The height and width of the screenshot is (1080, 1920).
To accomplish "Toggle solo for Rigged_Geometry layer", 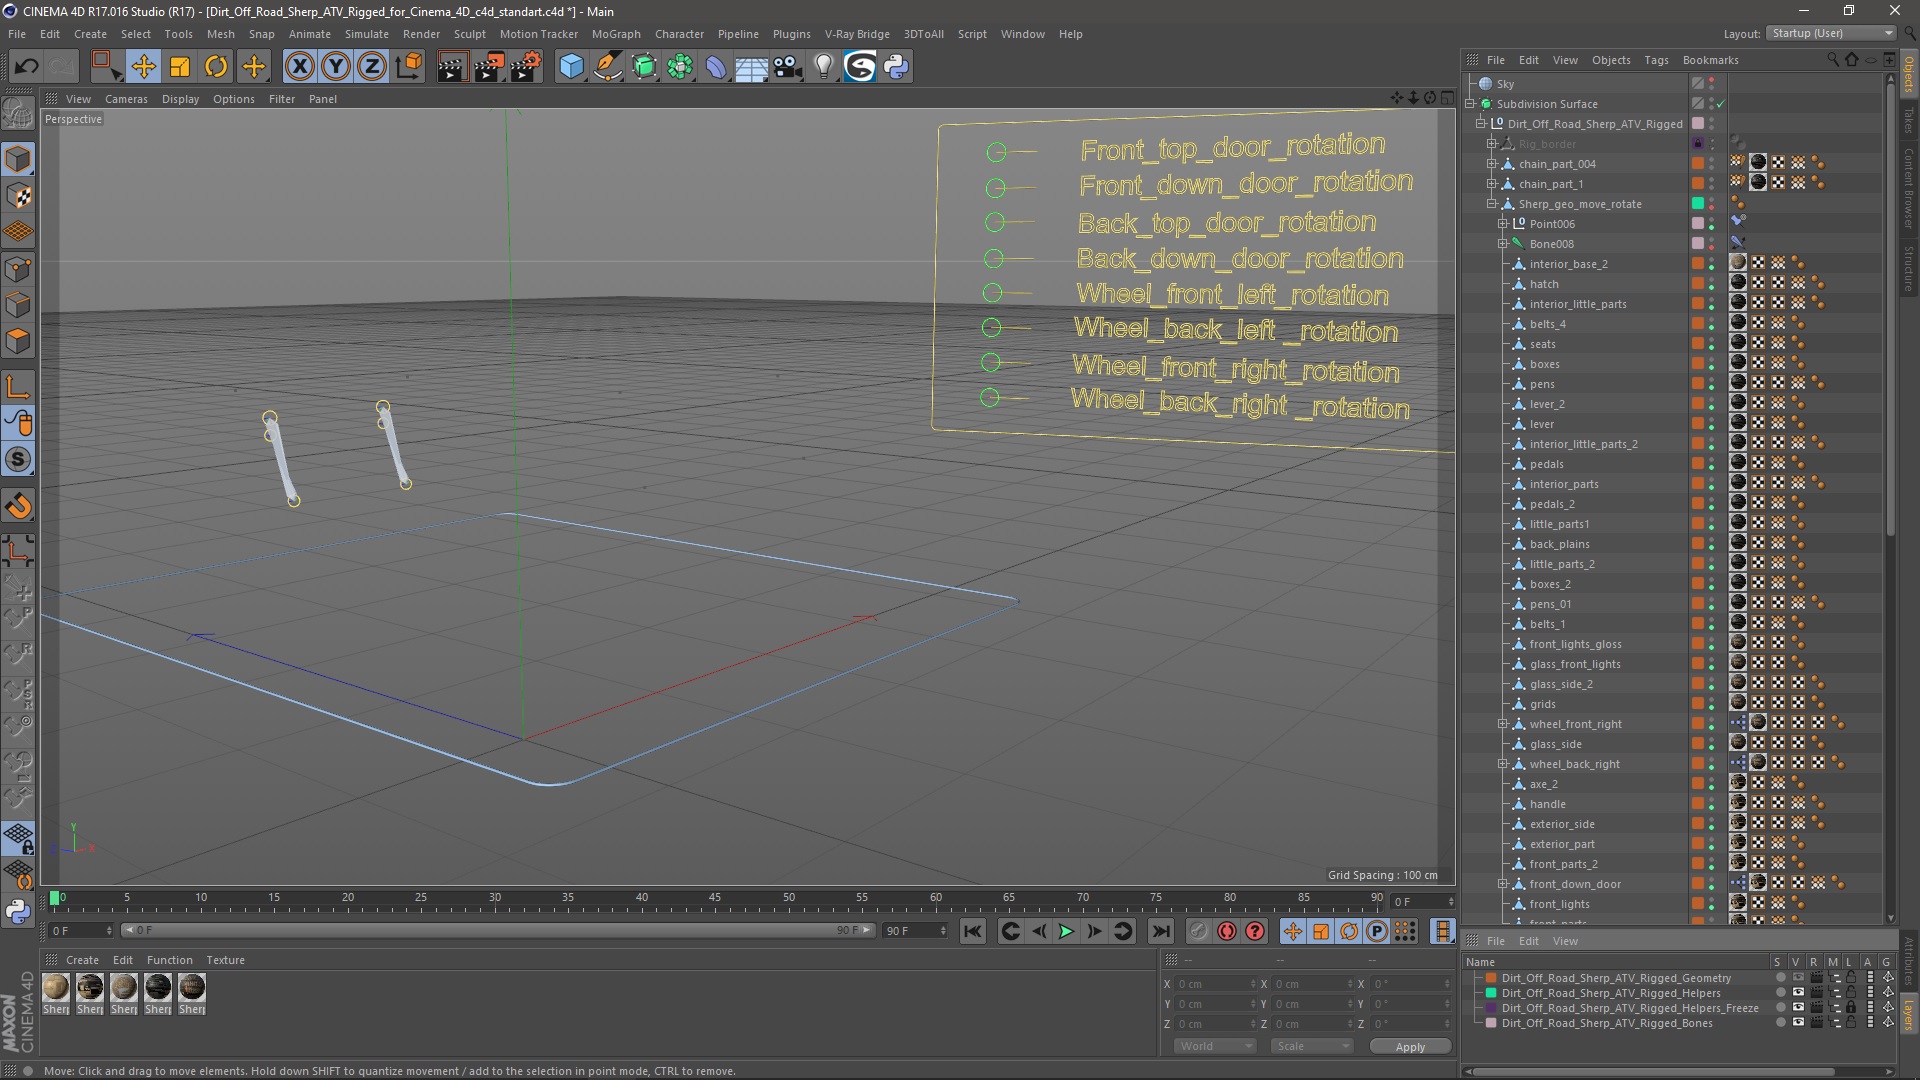I will (1780, 978).
